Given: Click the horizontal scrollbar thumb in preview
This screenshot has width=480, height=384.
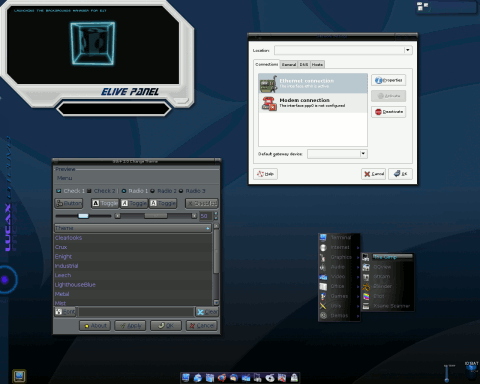Looking at the screenshot, I should pos(156,216).
